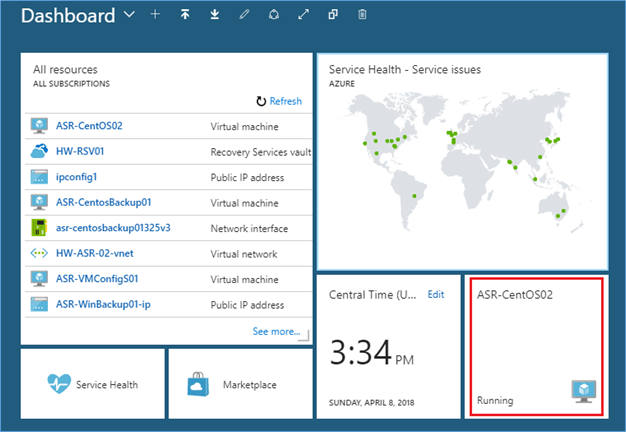Image resolution: width=626 pixels, height=432 pixels.
Task: Click the Service Health - Service issues title
Action: [x=405, y=69]
